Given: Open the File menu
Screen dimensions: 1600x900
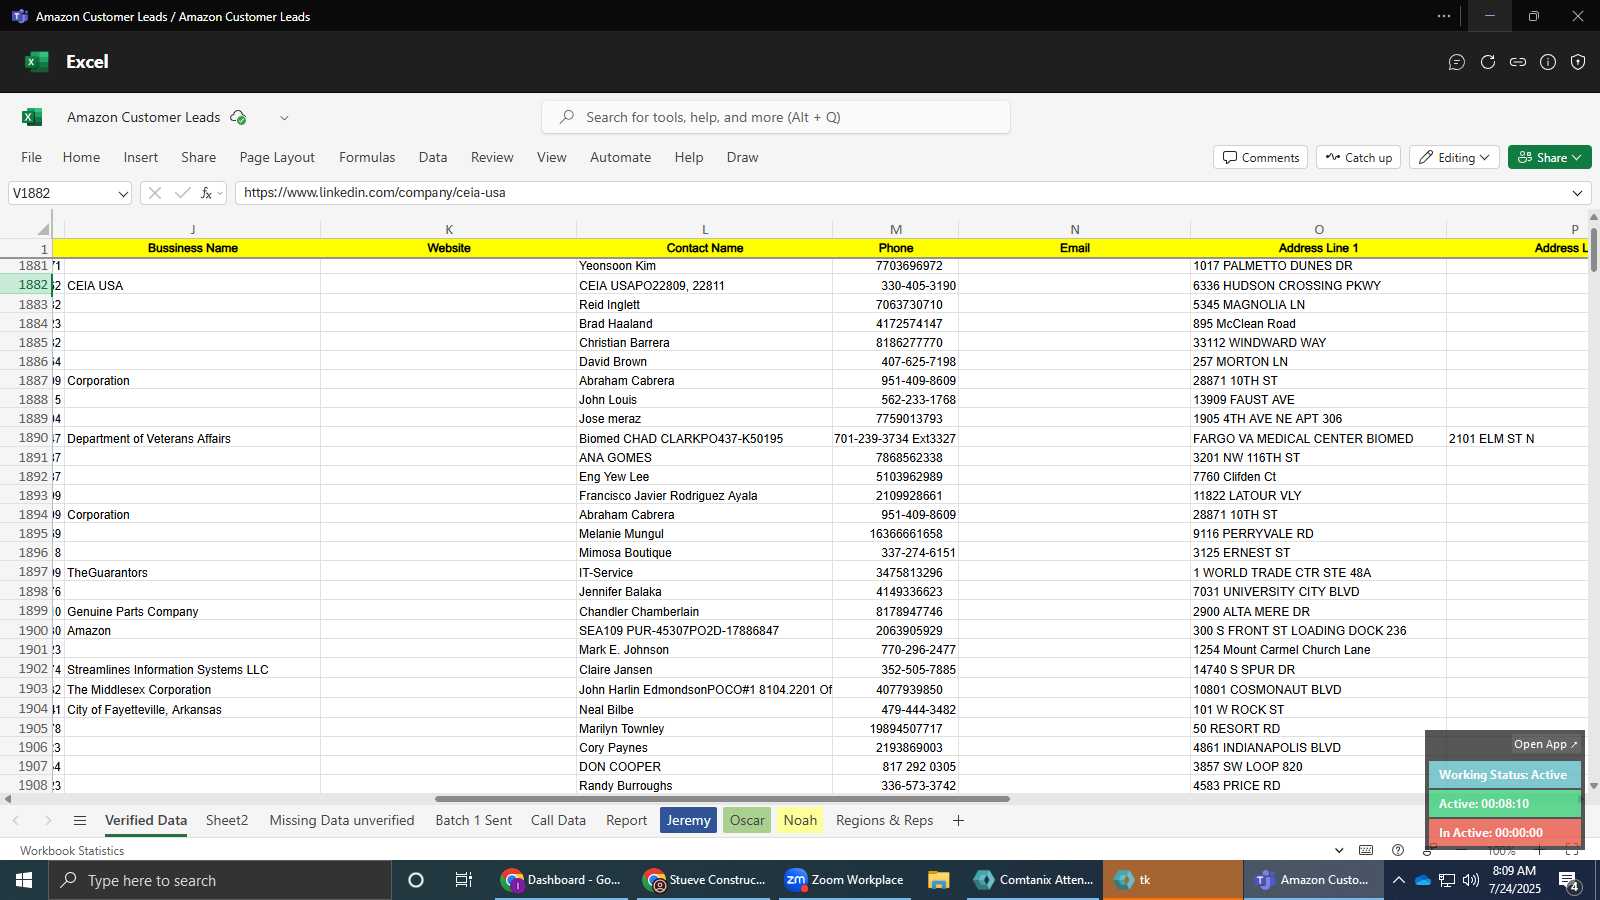Looking at the screenshot, I should coord(32,157).
